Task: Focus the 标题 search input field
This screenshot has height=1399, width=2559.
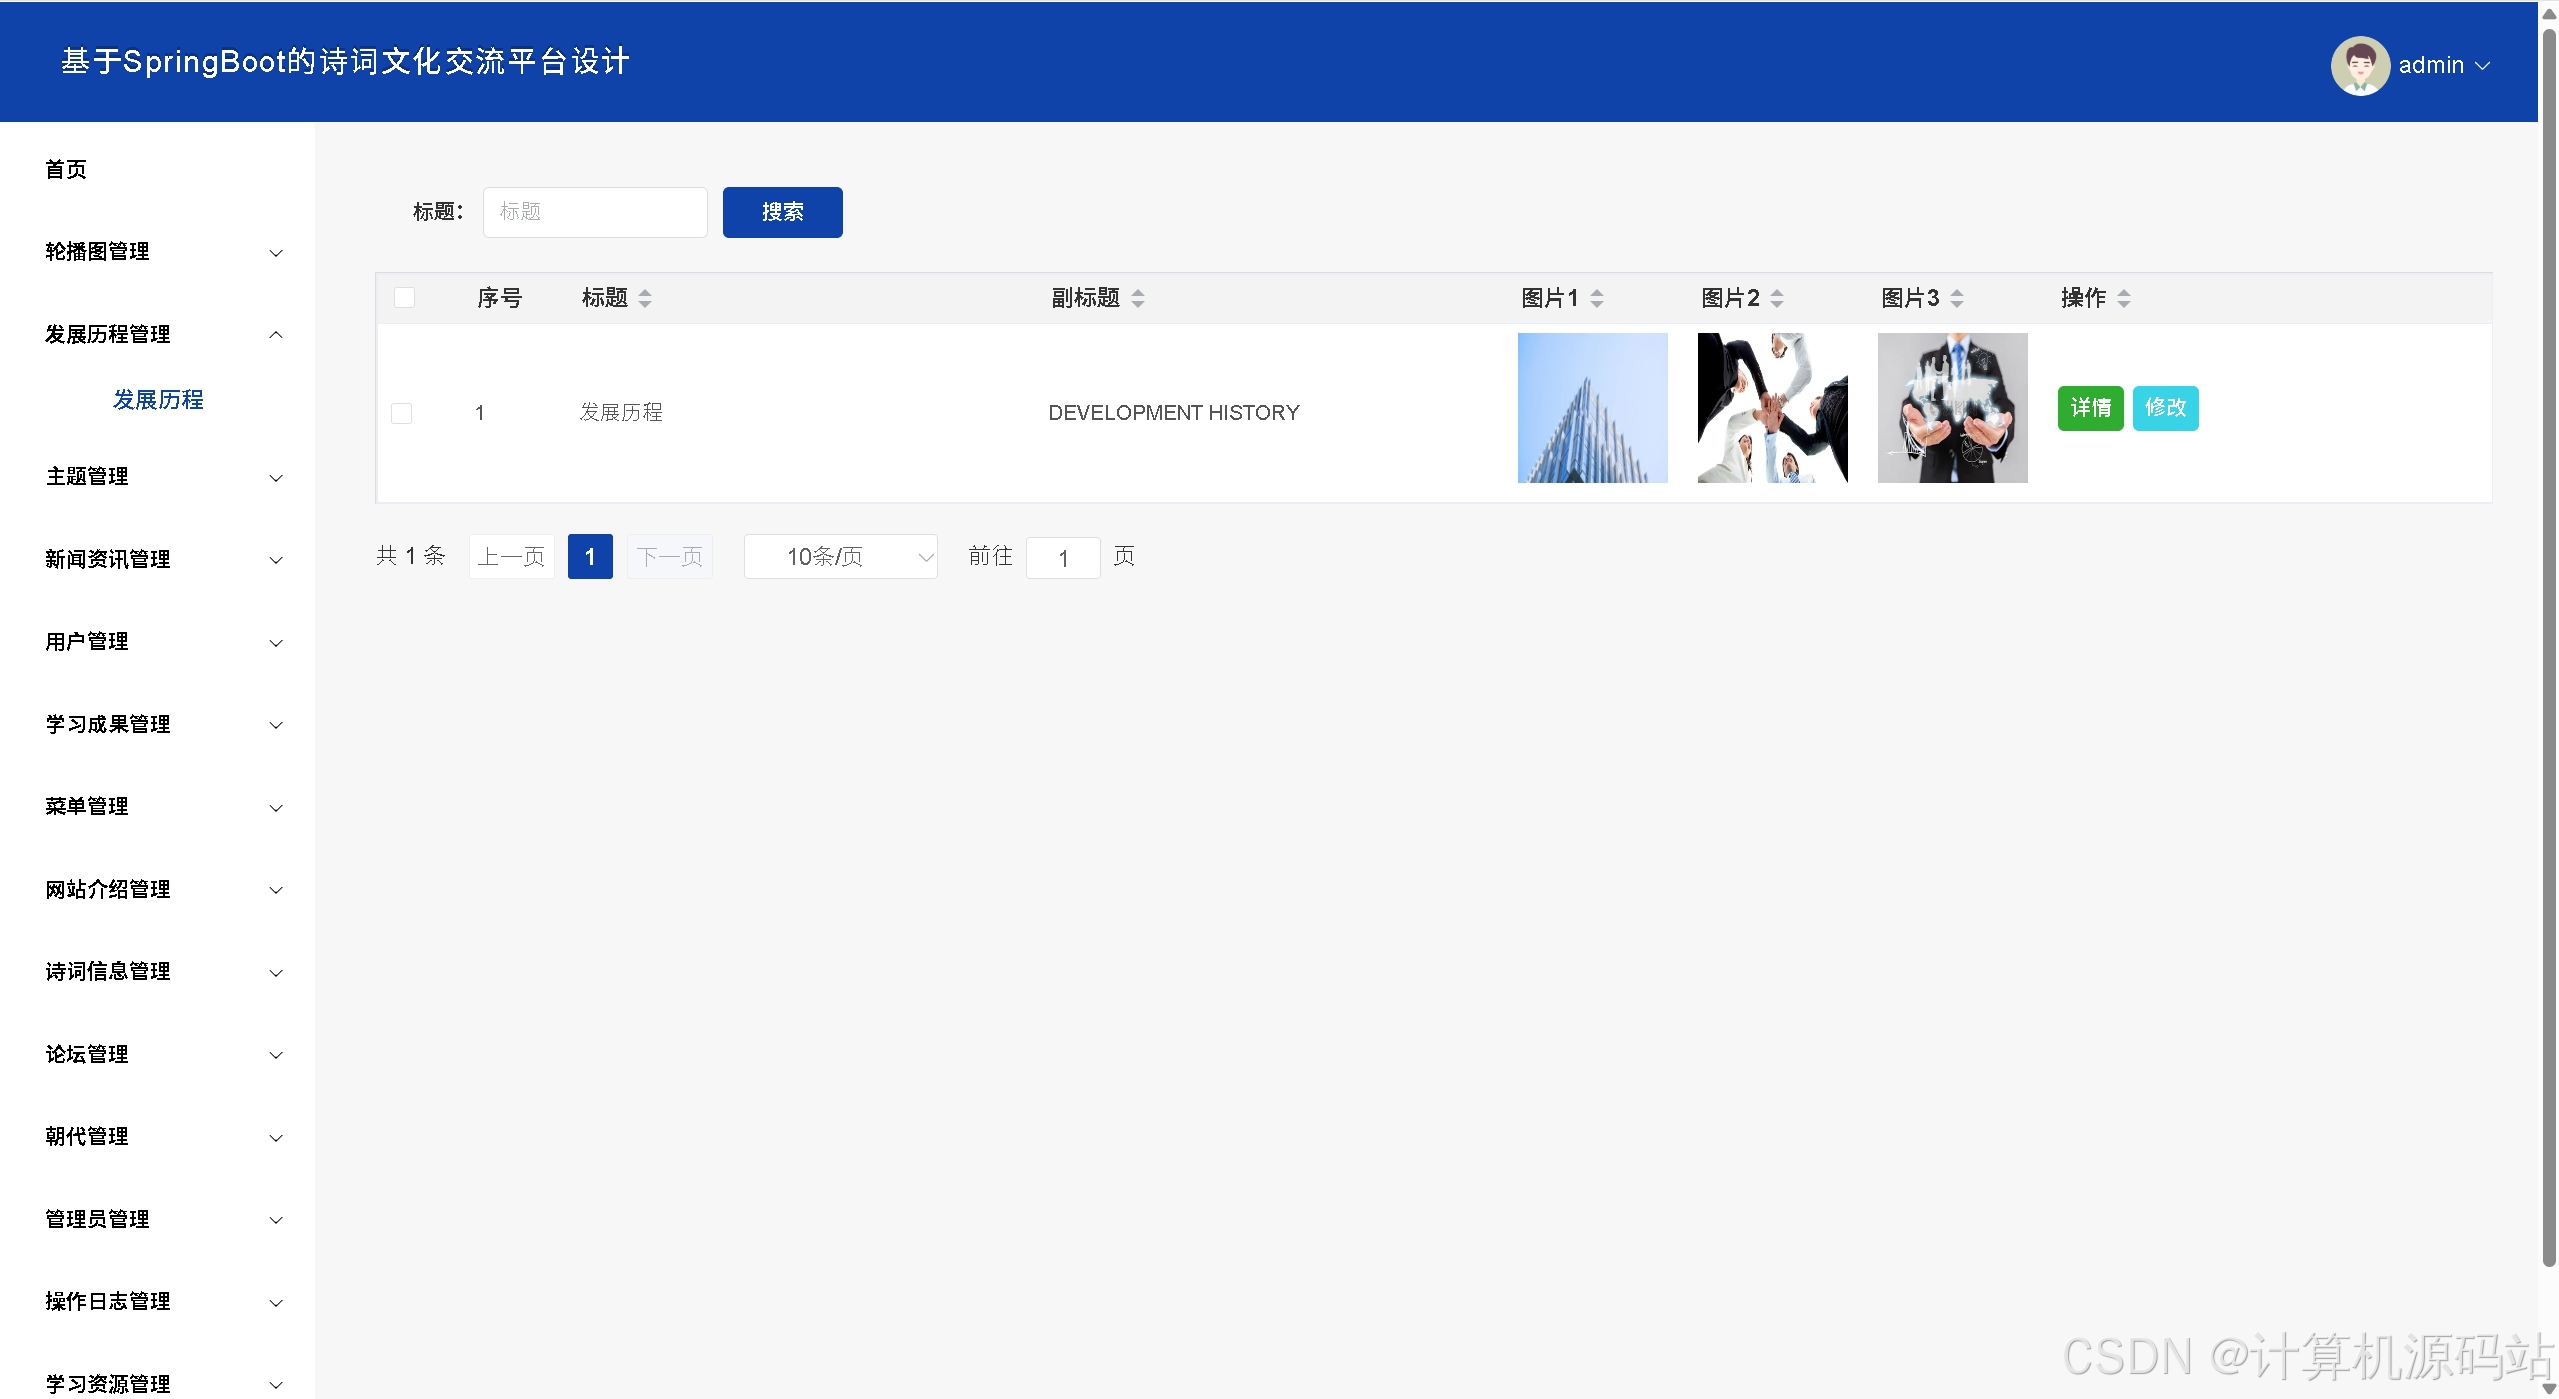Action: [595, 212]
